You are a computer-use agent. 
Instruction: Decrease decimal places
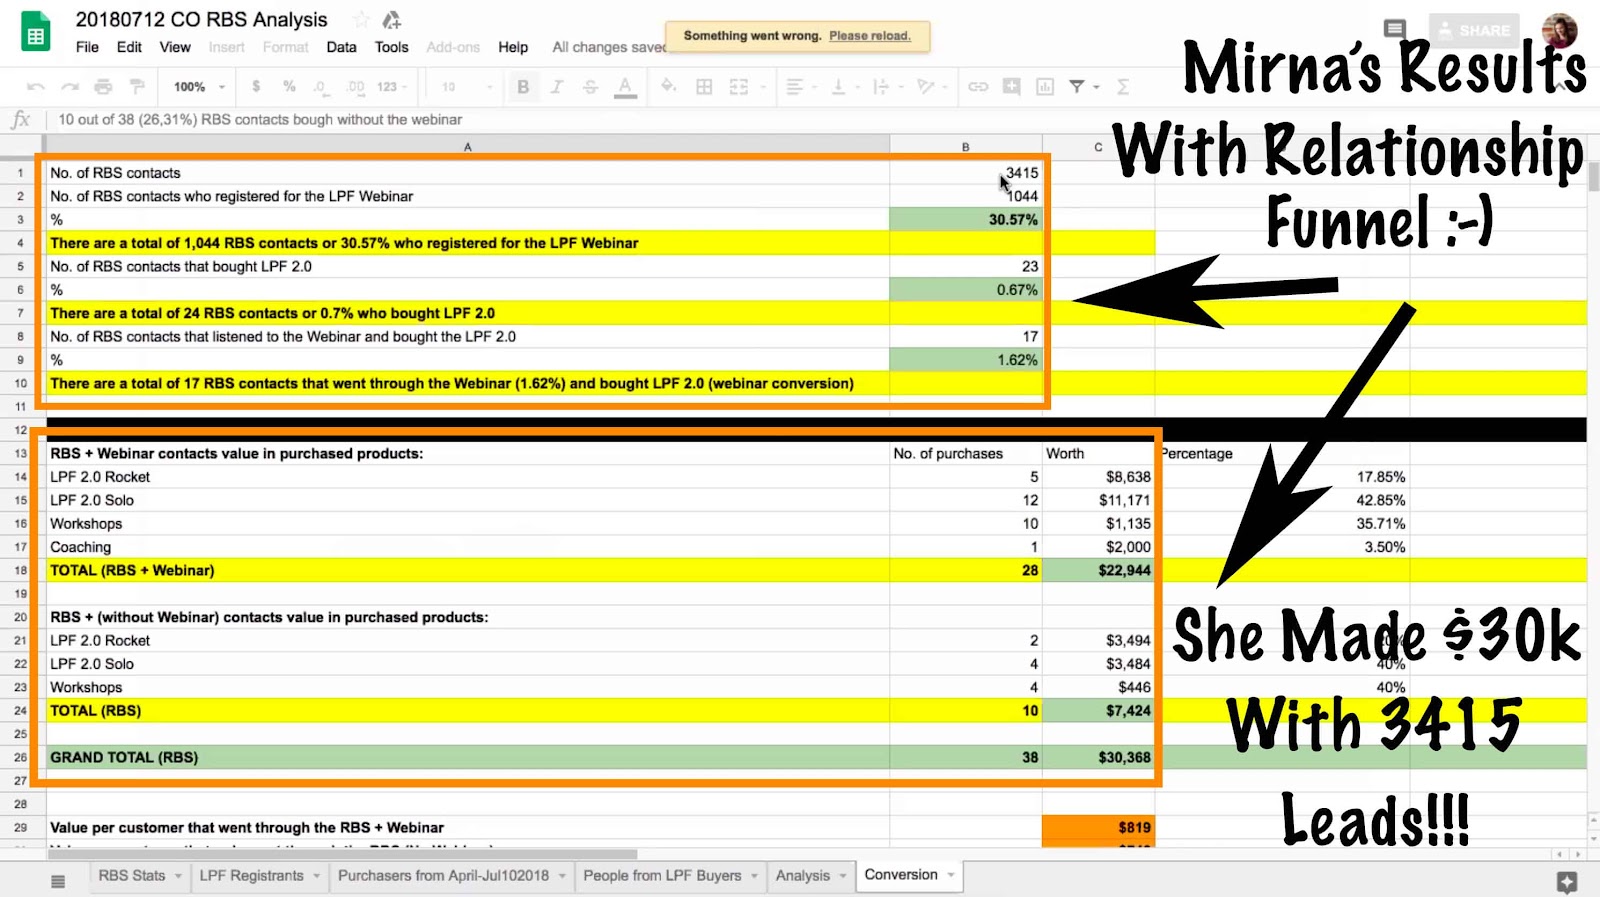click(x=321, y=87)
